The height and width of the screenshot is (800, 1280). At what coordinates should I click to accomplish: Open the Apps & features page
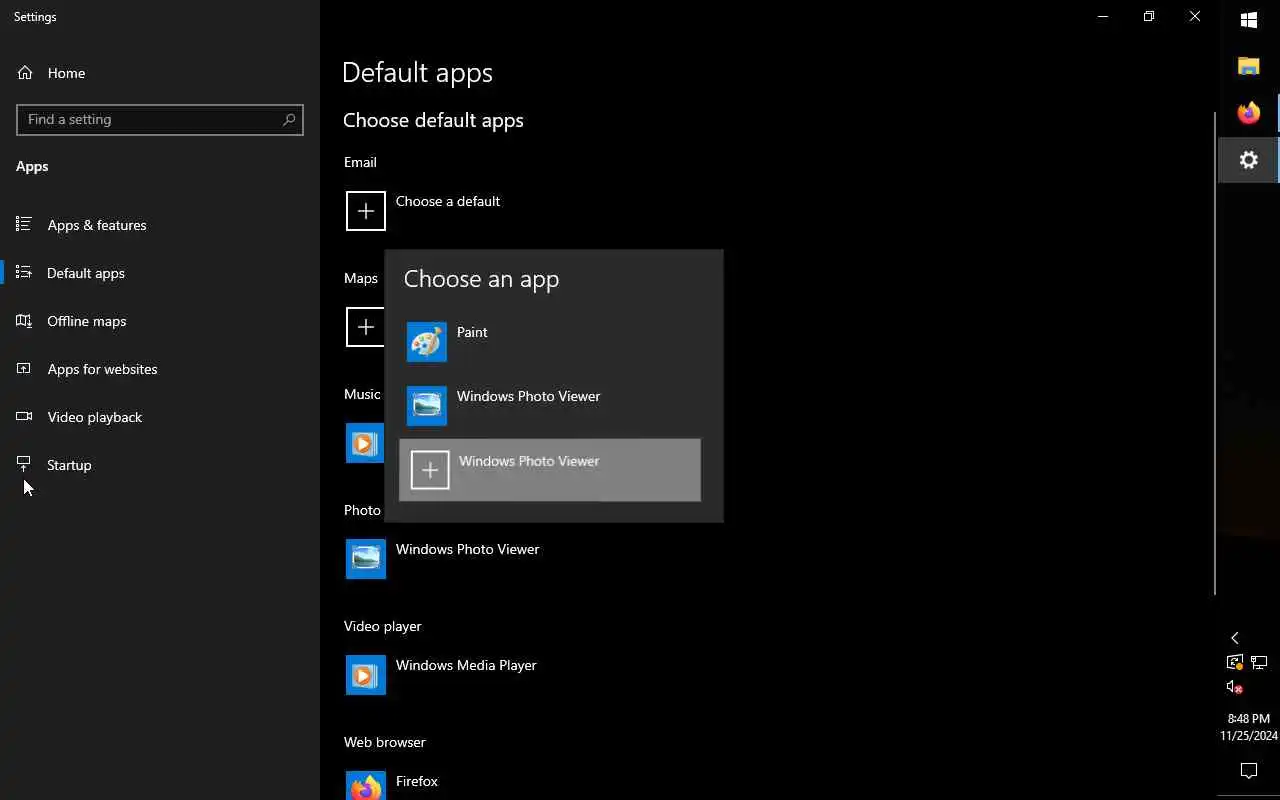(97, 225)
